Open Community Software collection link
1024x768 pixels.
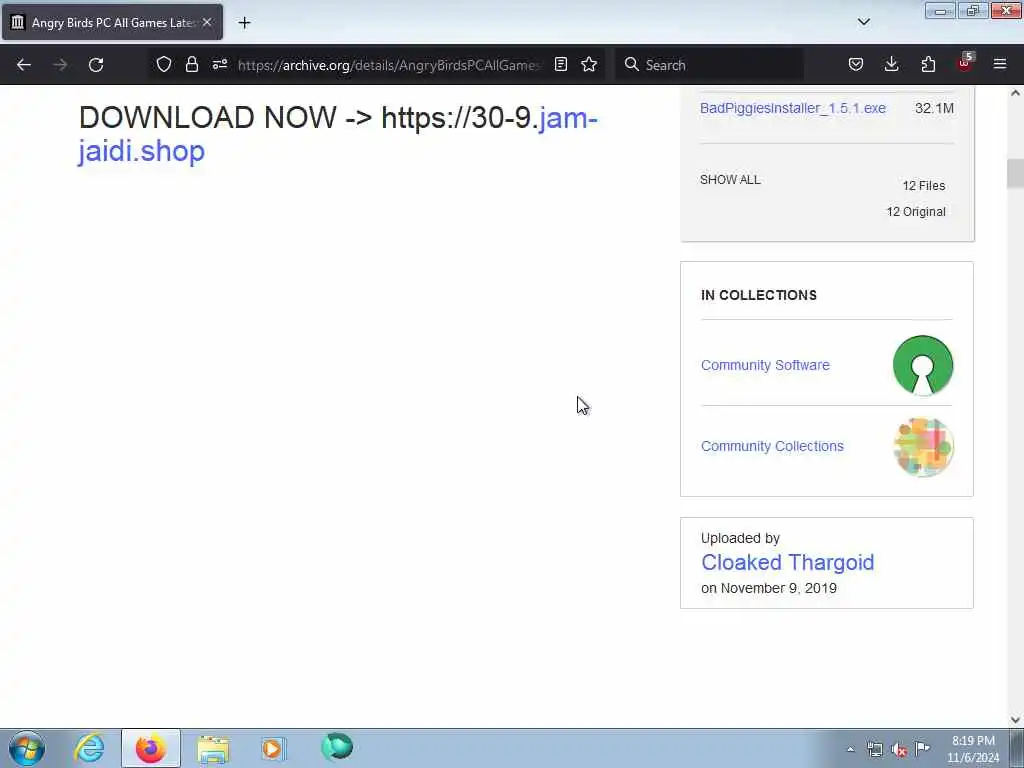765,365
